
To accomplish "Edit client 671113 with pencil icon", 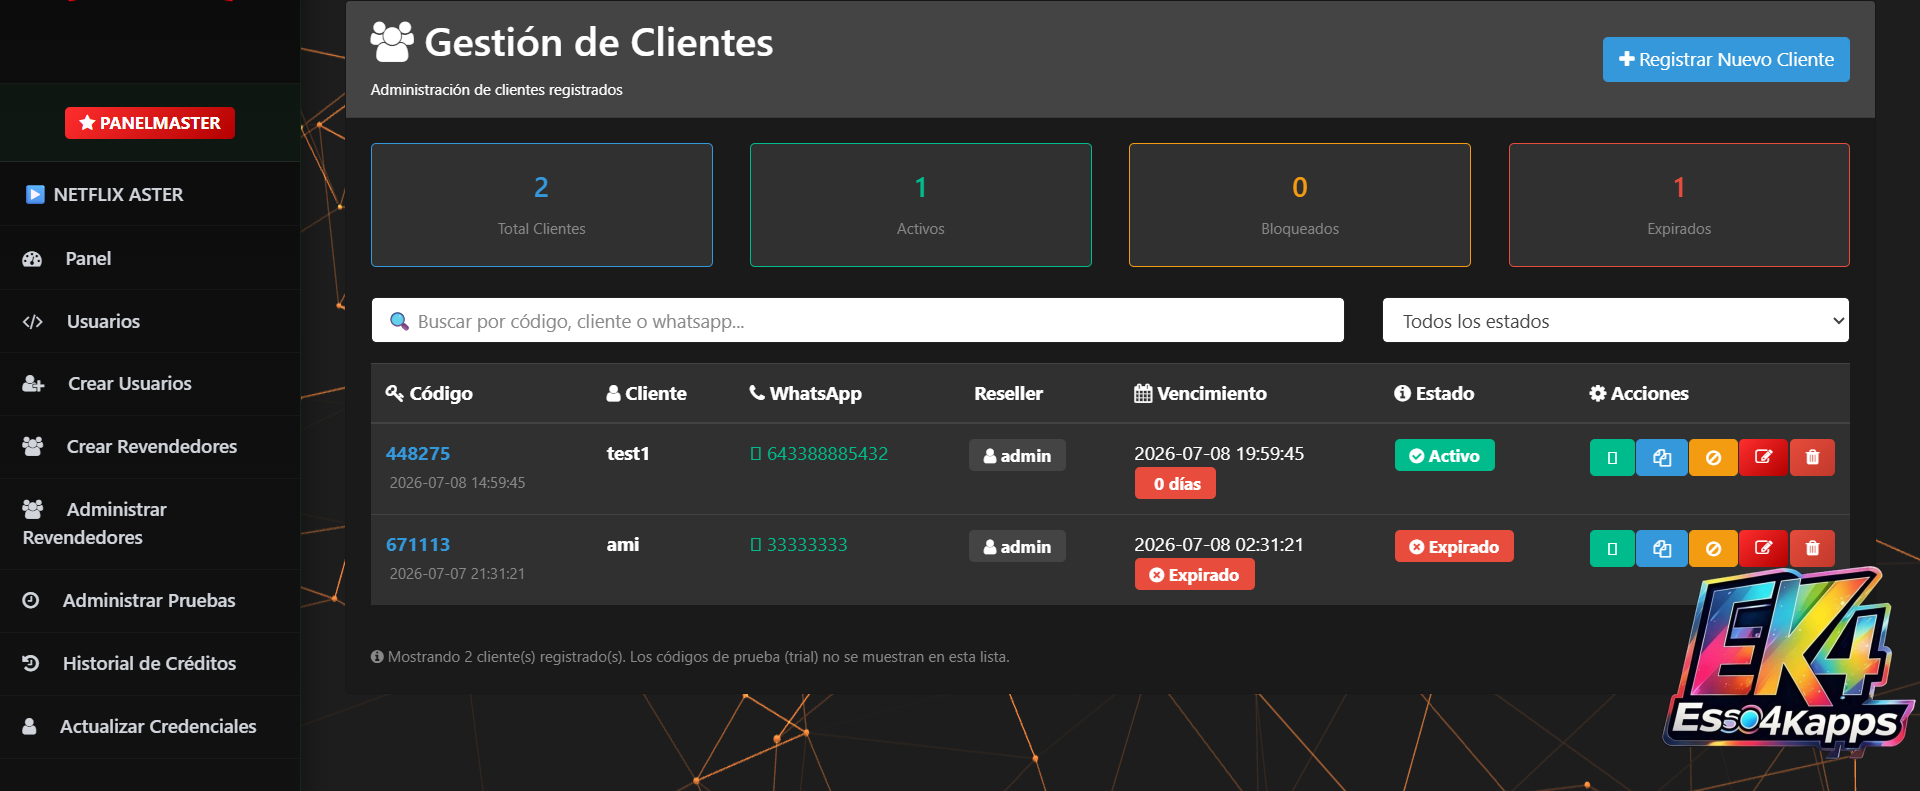I will click(x=1763, y=548).
